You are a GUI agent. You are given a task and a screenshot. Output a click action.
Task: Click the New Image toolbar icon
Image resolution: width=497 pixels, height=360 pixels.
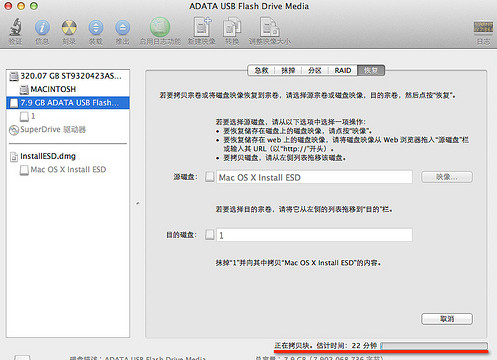202,27
